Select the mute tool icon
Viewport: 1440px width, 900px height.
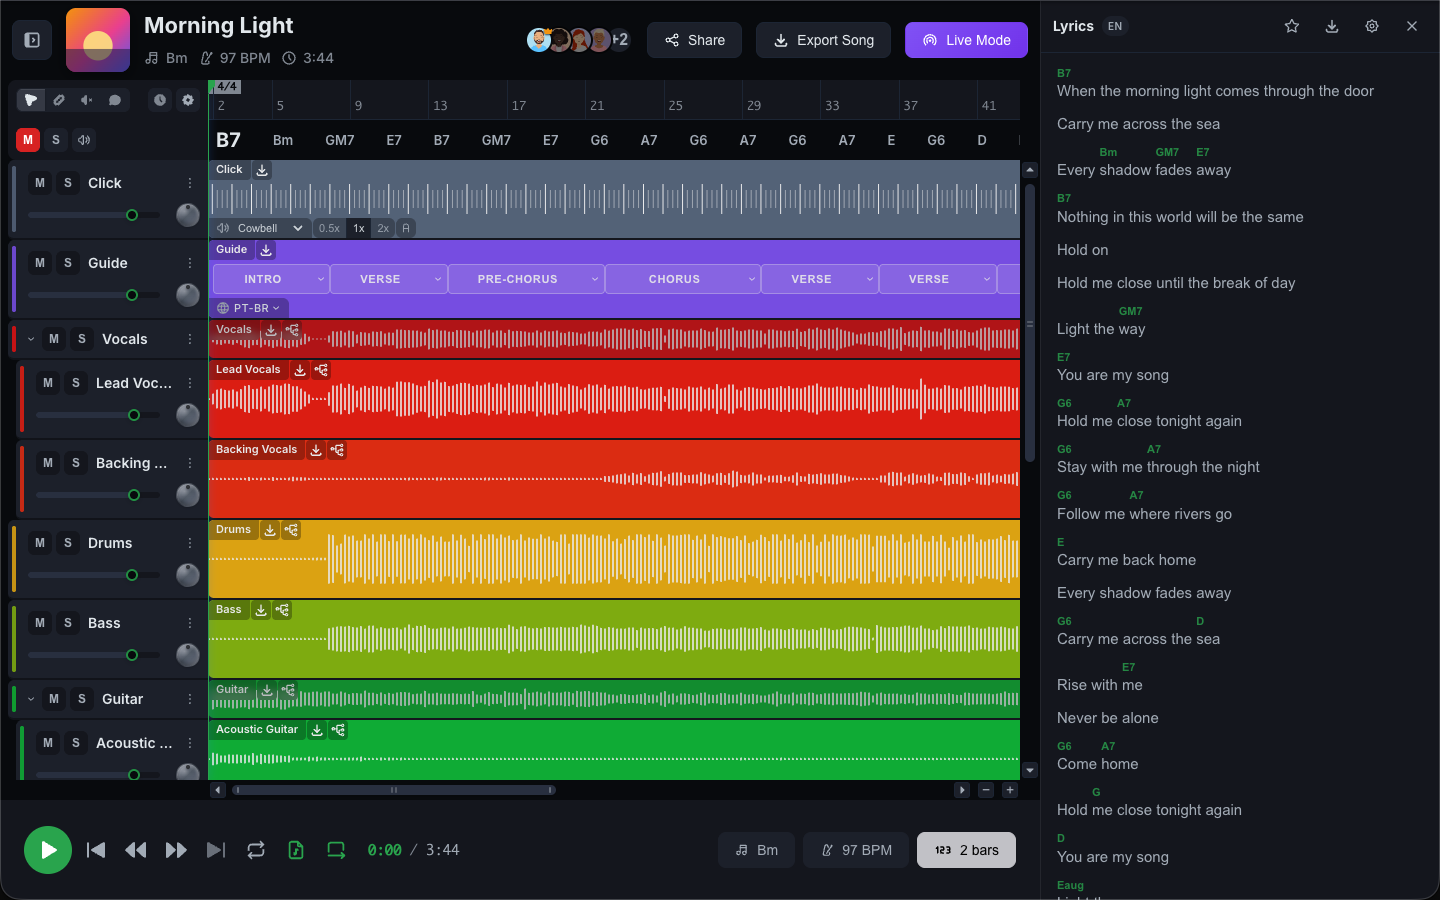(x=87, y=100)
